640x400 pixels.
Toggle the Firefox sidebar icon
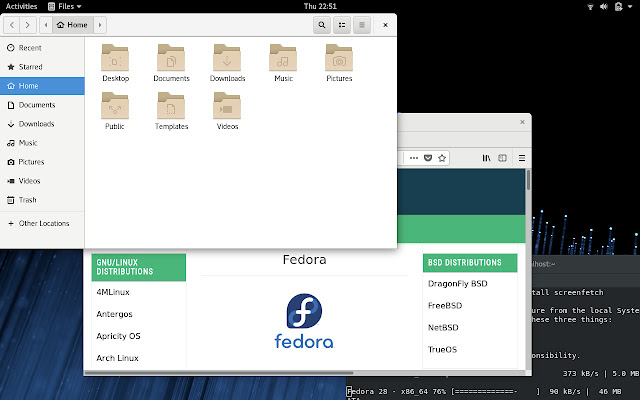[x=502, y=158]
